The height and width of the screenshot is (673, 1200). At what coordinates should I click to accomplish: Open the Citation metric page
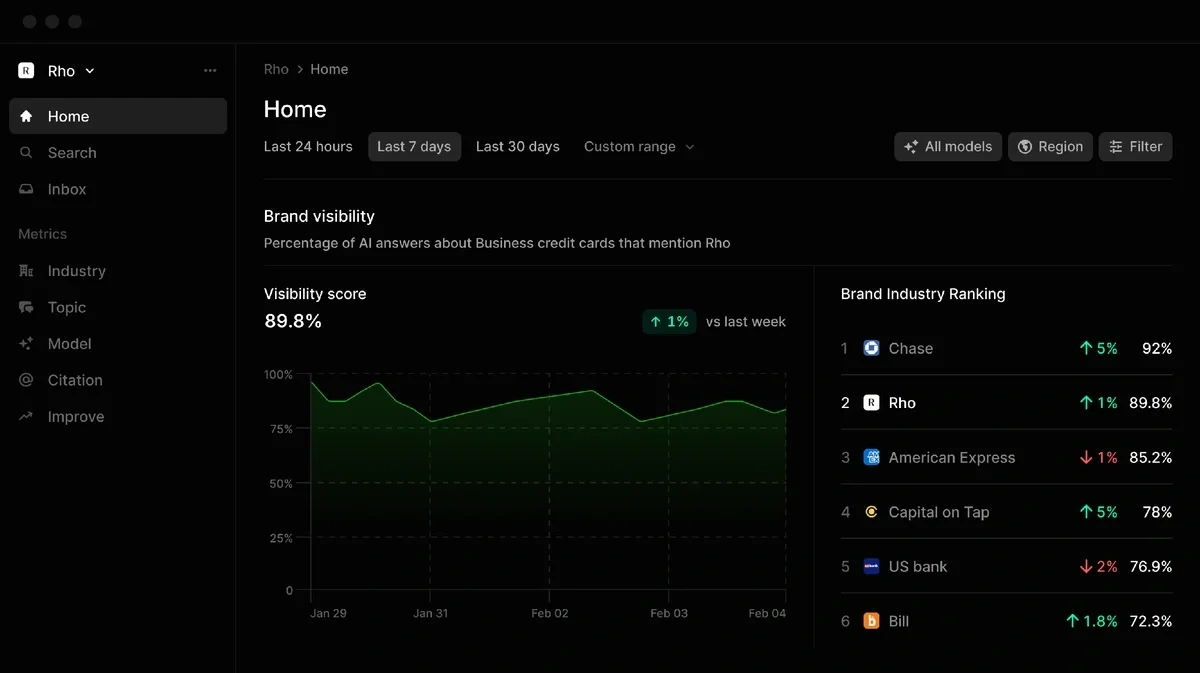click(75, 380)
